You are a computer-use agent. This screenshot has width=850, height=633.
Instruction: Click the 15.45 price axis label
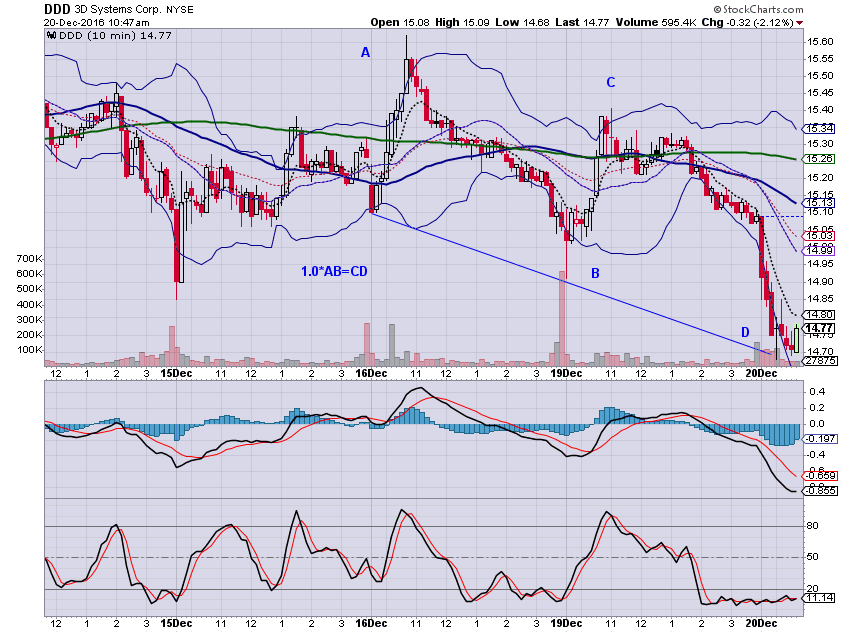pyautogui.click(x=820, y=93)
